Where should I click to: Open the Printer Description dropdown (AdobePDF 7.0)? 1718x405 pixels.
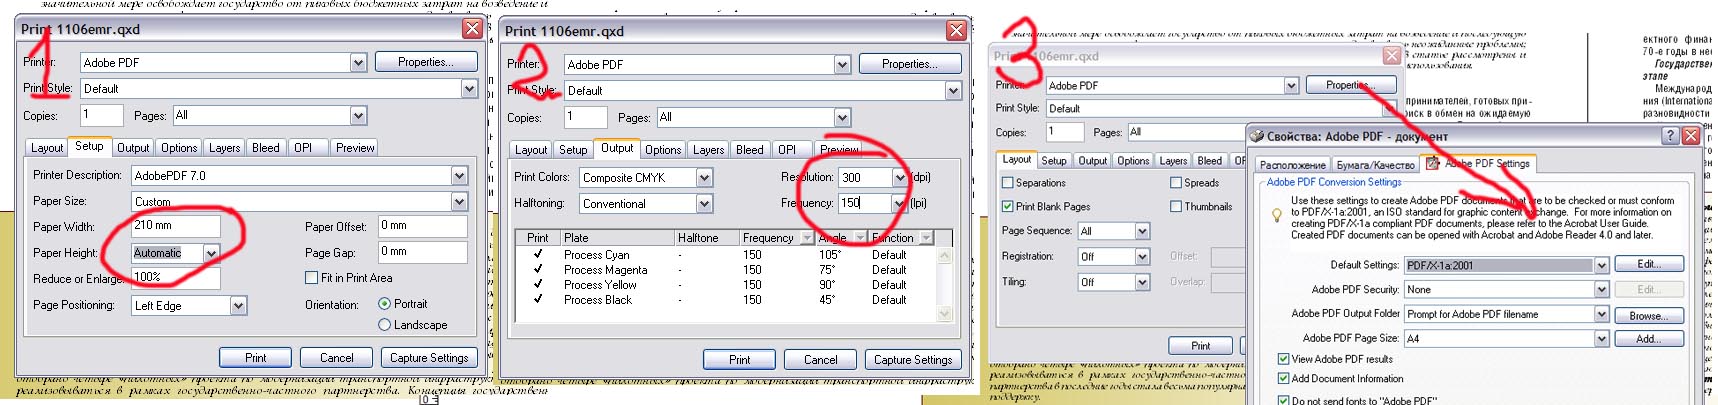[x=459, y=176]
